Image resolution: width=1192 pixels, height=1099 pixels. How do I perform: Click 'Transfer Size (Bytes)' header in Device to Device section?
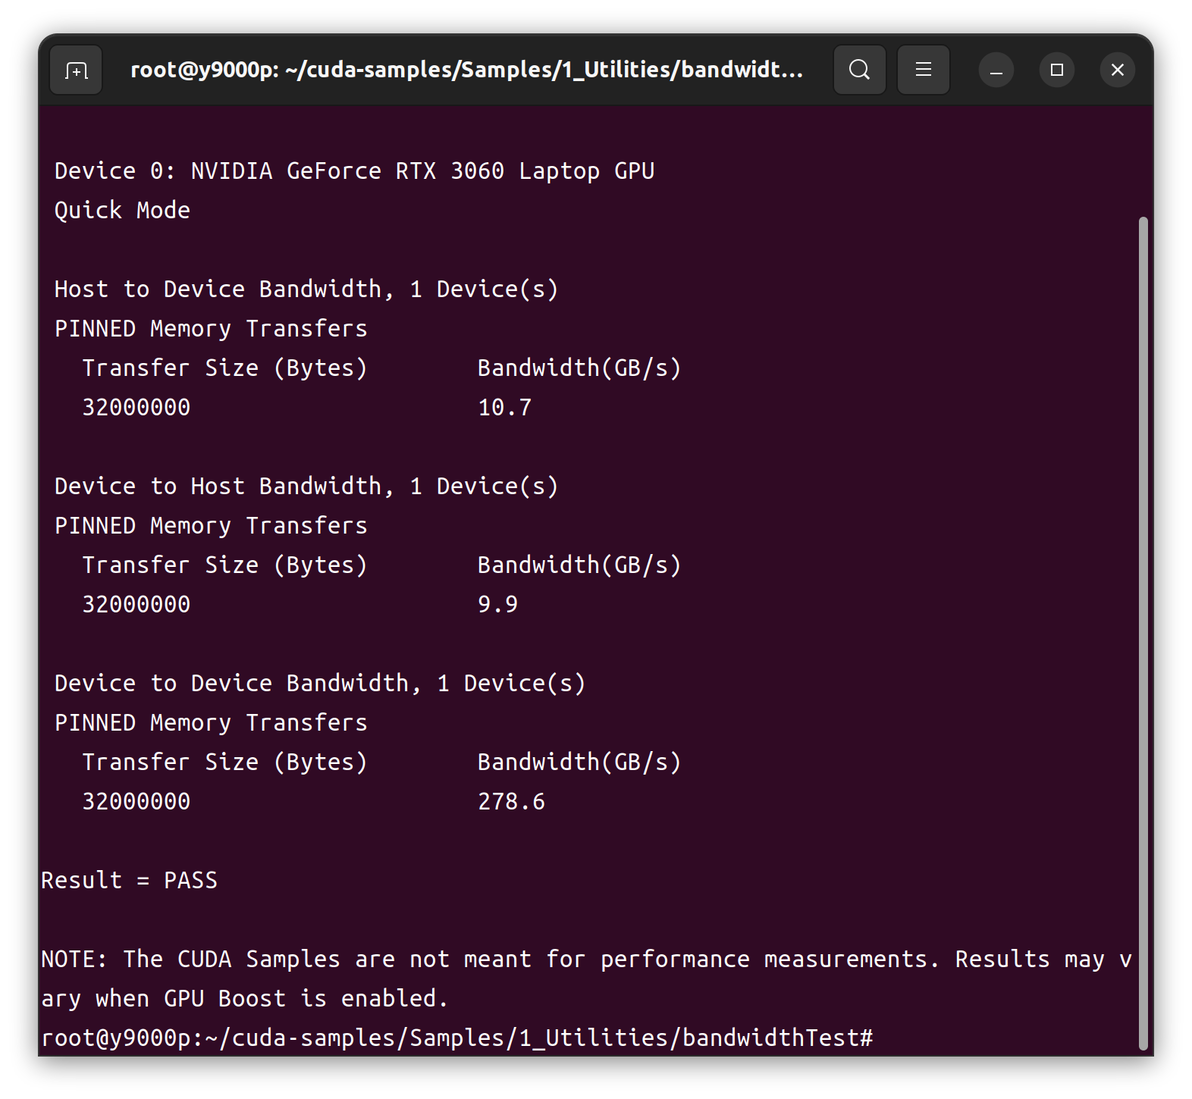(x=225, y=762)
